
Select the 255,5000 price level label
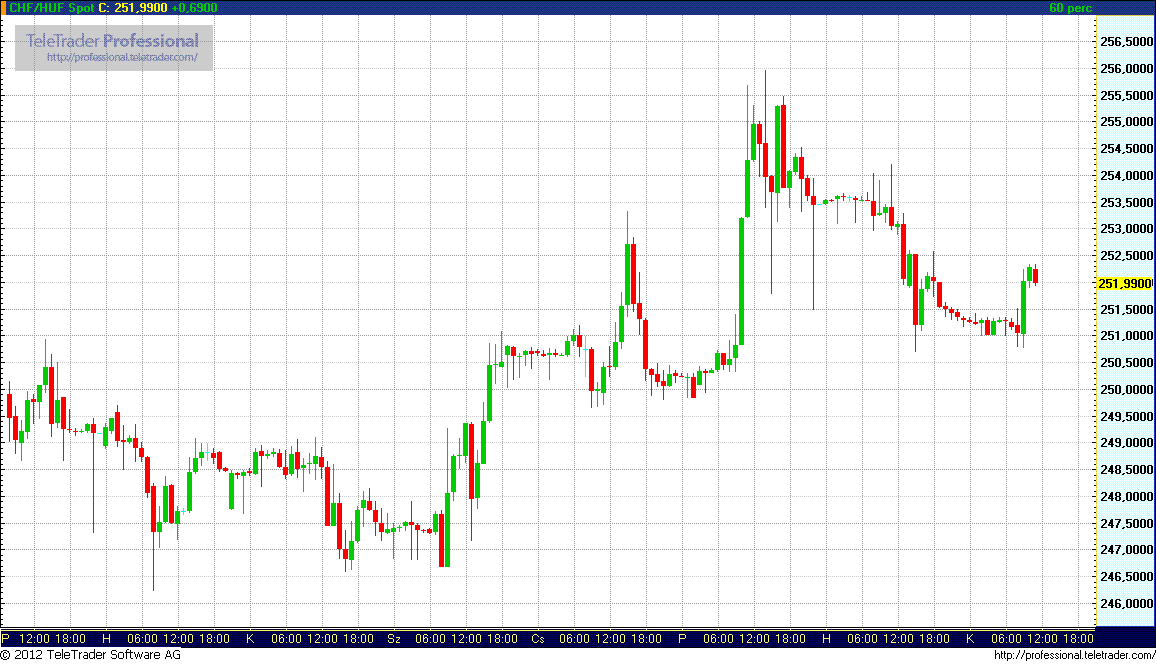[1127, 96]
